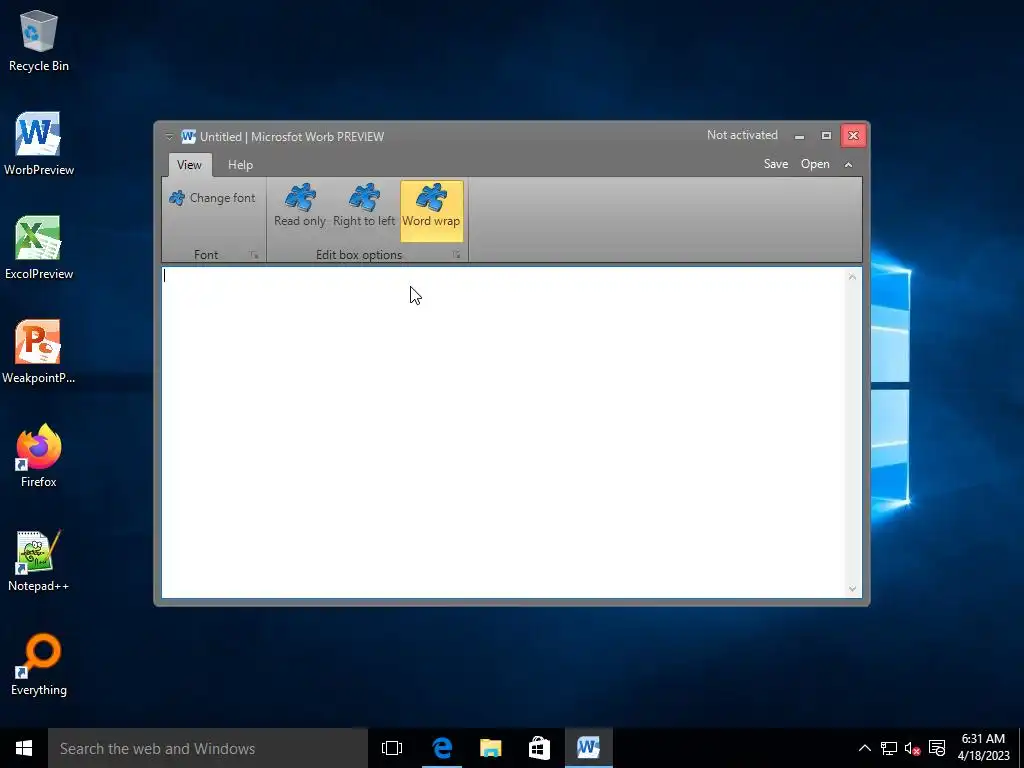Open the Font group dialog launcher
Image resolution: width=1024 pixels, height=768 pixels.
[253, 255]
